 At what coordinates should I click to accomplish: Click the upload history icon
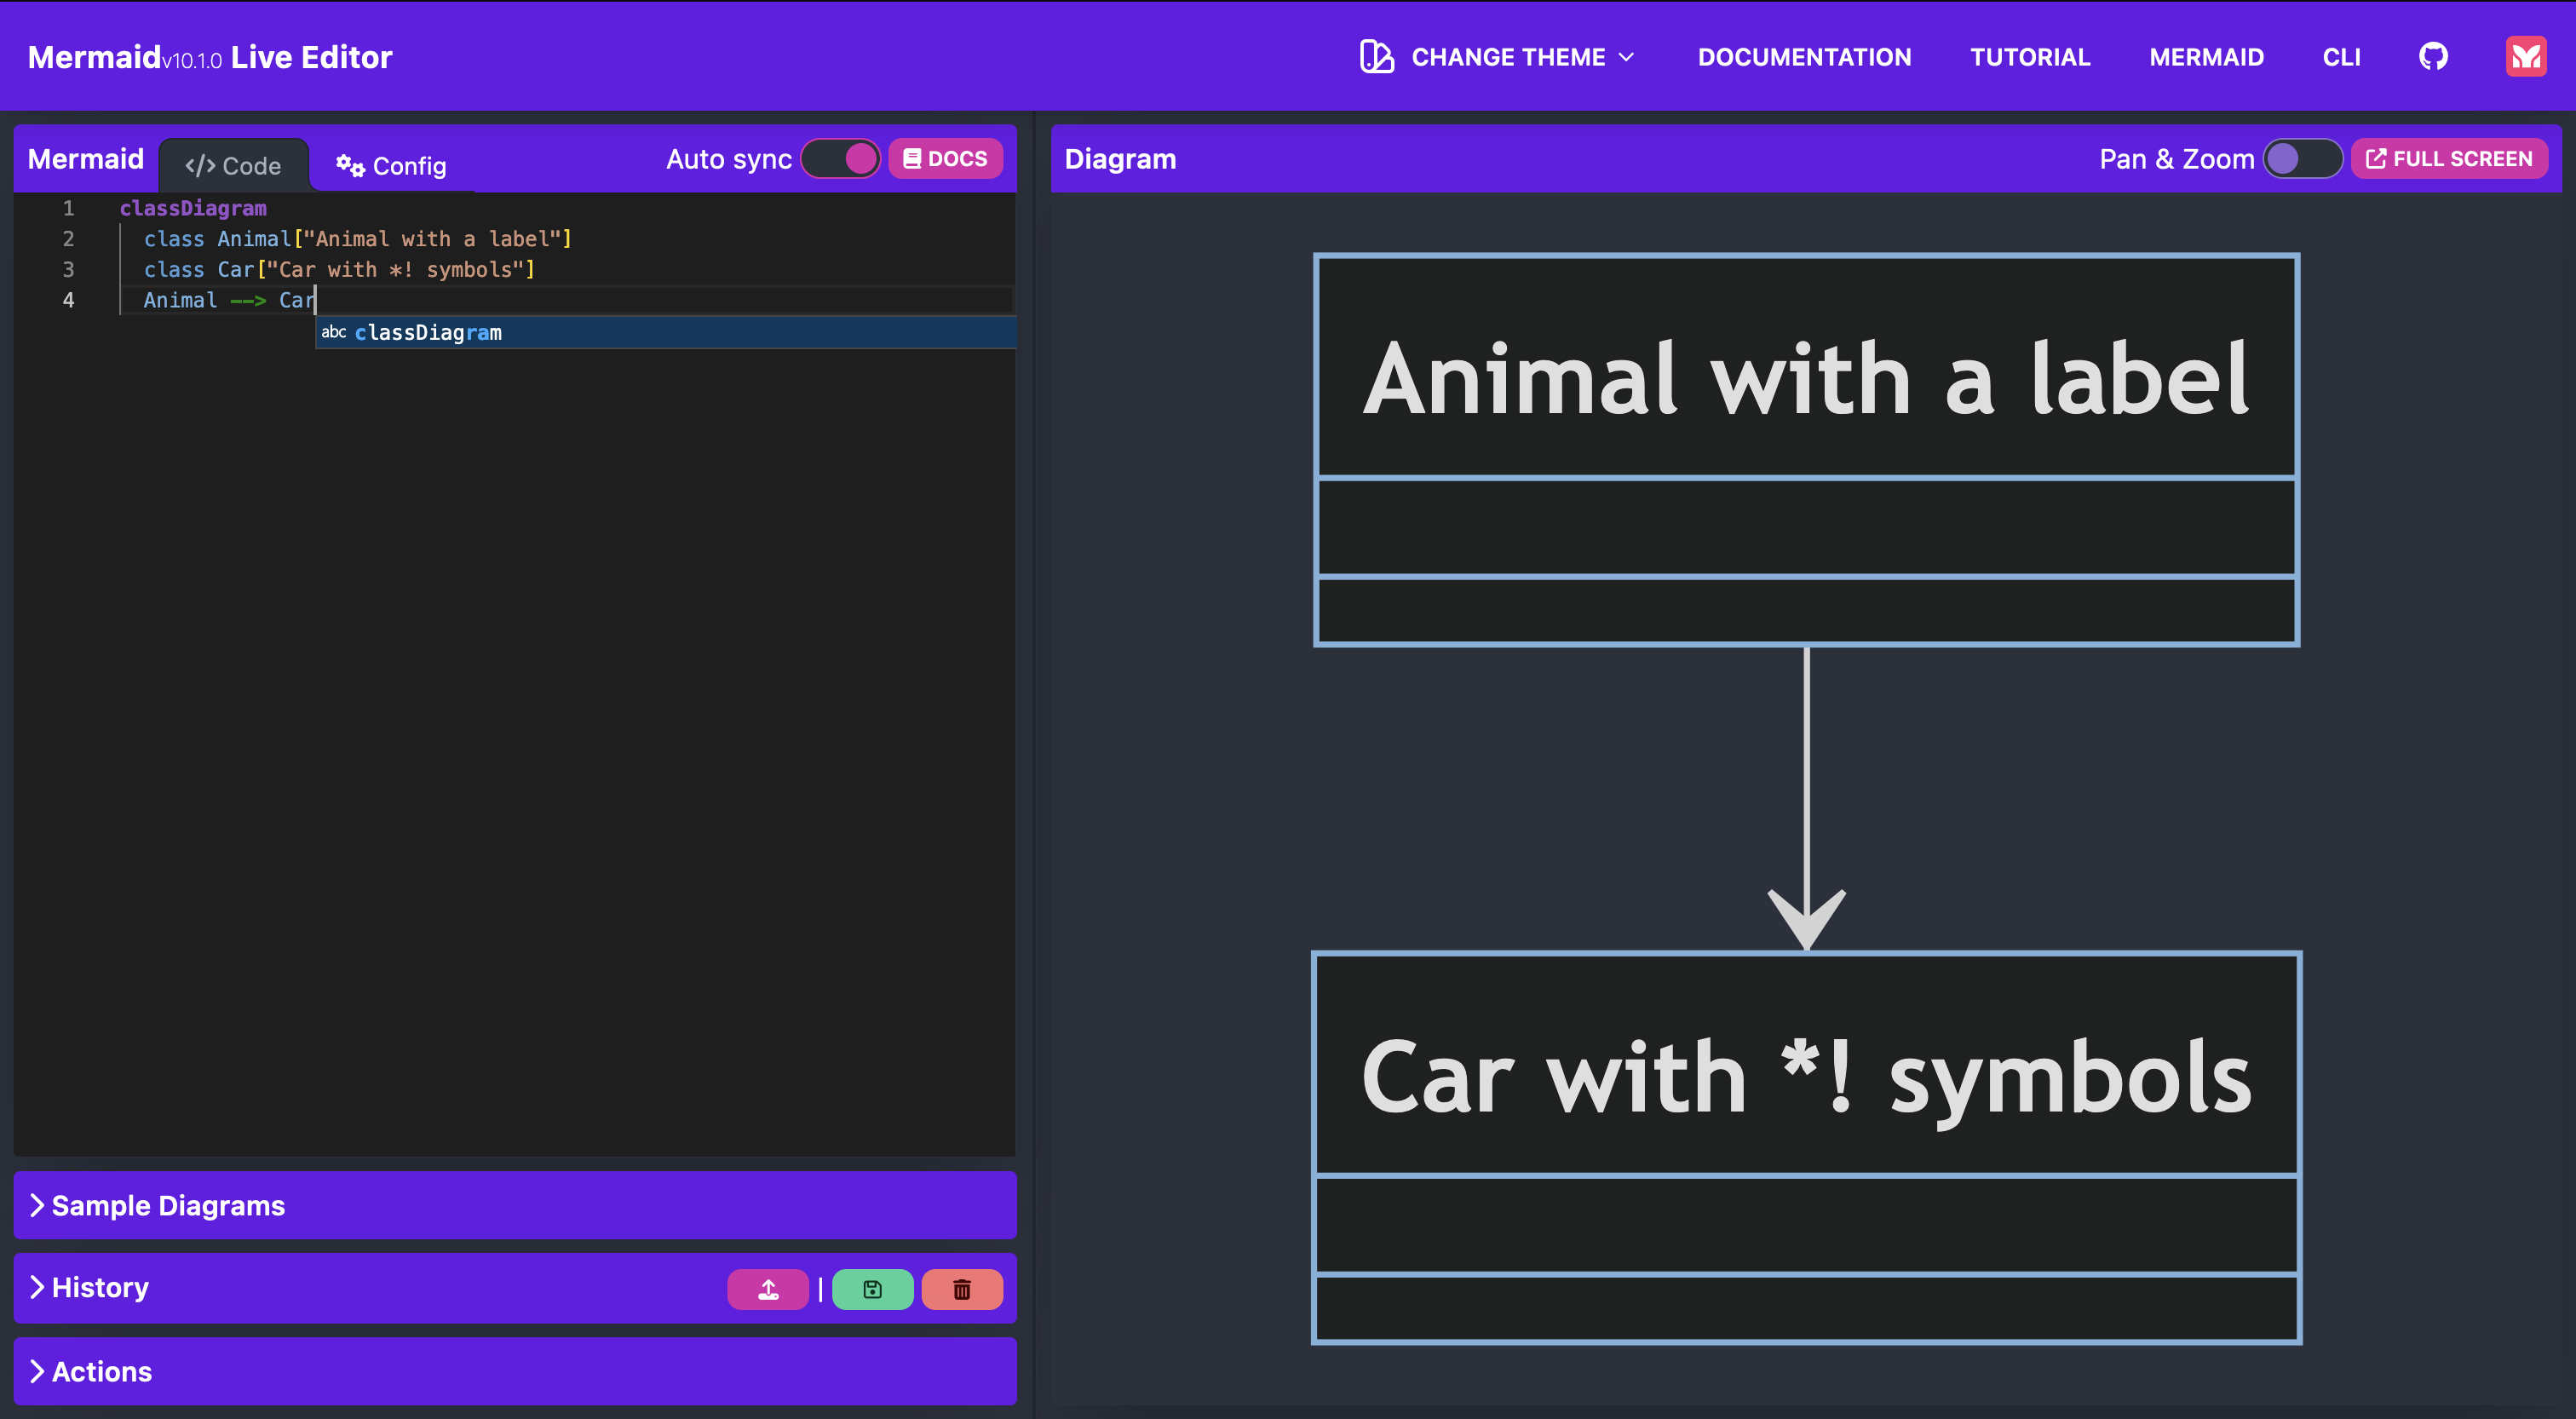(x=768, y=1289)
